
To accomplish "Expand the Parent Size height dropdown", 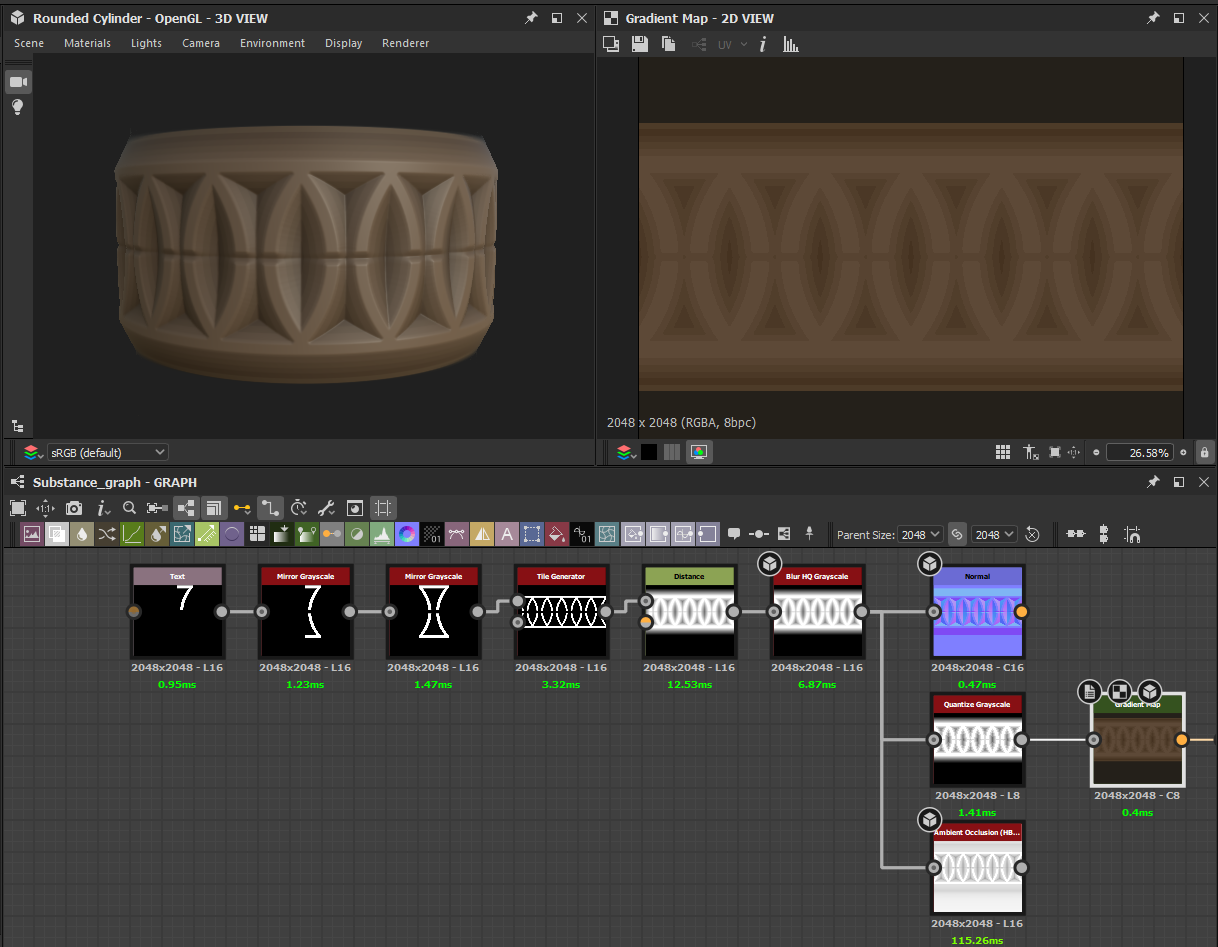I will pyautogui.click(x=994, y=534).
